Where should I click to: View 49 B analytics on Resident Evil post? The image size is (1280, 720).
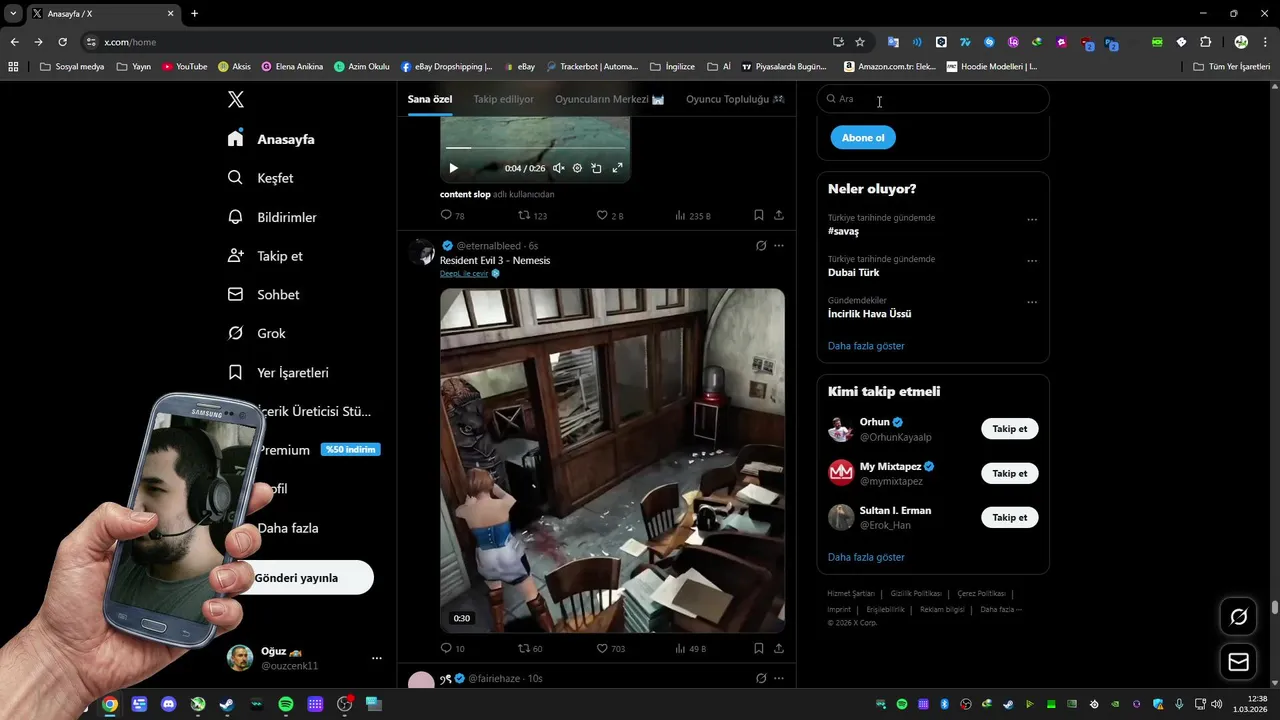coord(690,648)
